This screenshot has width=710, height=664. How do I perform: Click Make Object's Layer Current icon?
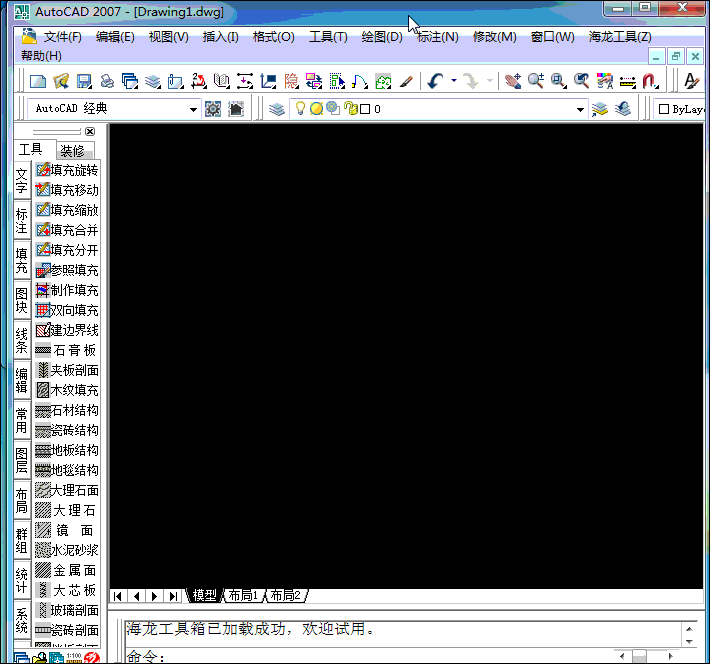point(600,109)
